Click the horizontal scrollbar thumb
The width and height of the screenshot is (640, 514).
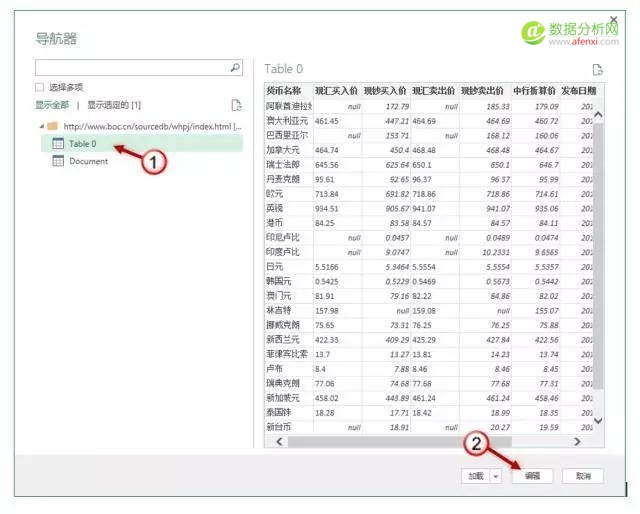click(399, 441)
